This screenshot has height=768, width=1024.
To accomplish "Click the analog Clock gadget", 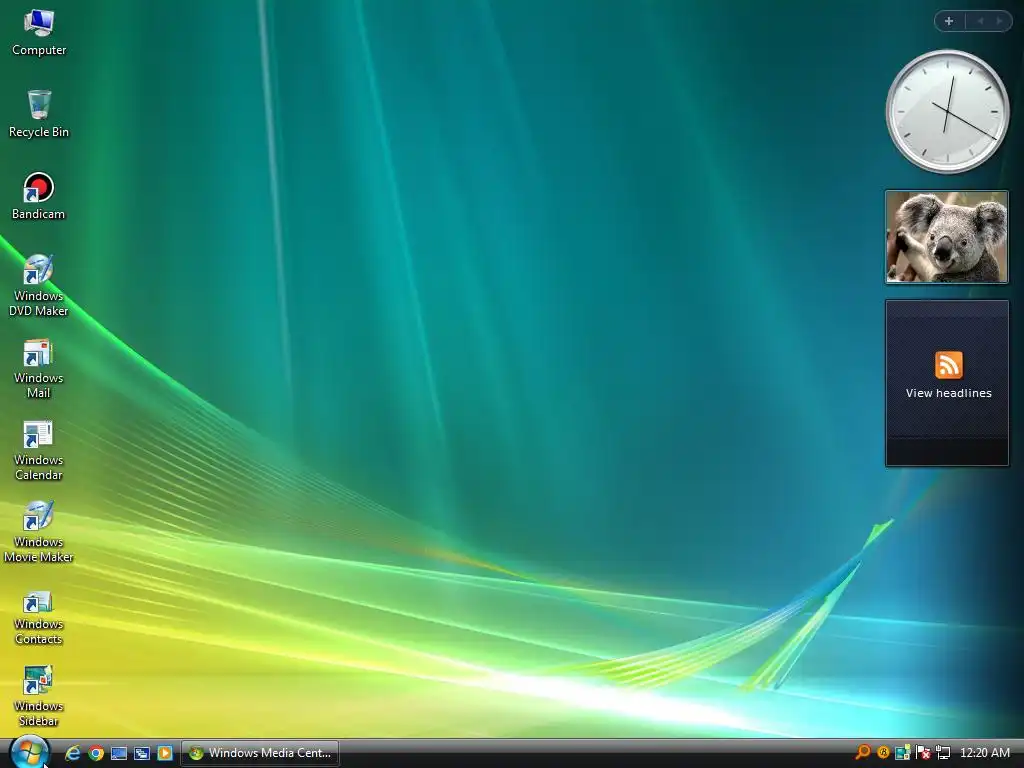I will 948,112.
